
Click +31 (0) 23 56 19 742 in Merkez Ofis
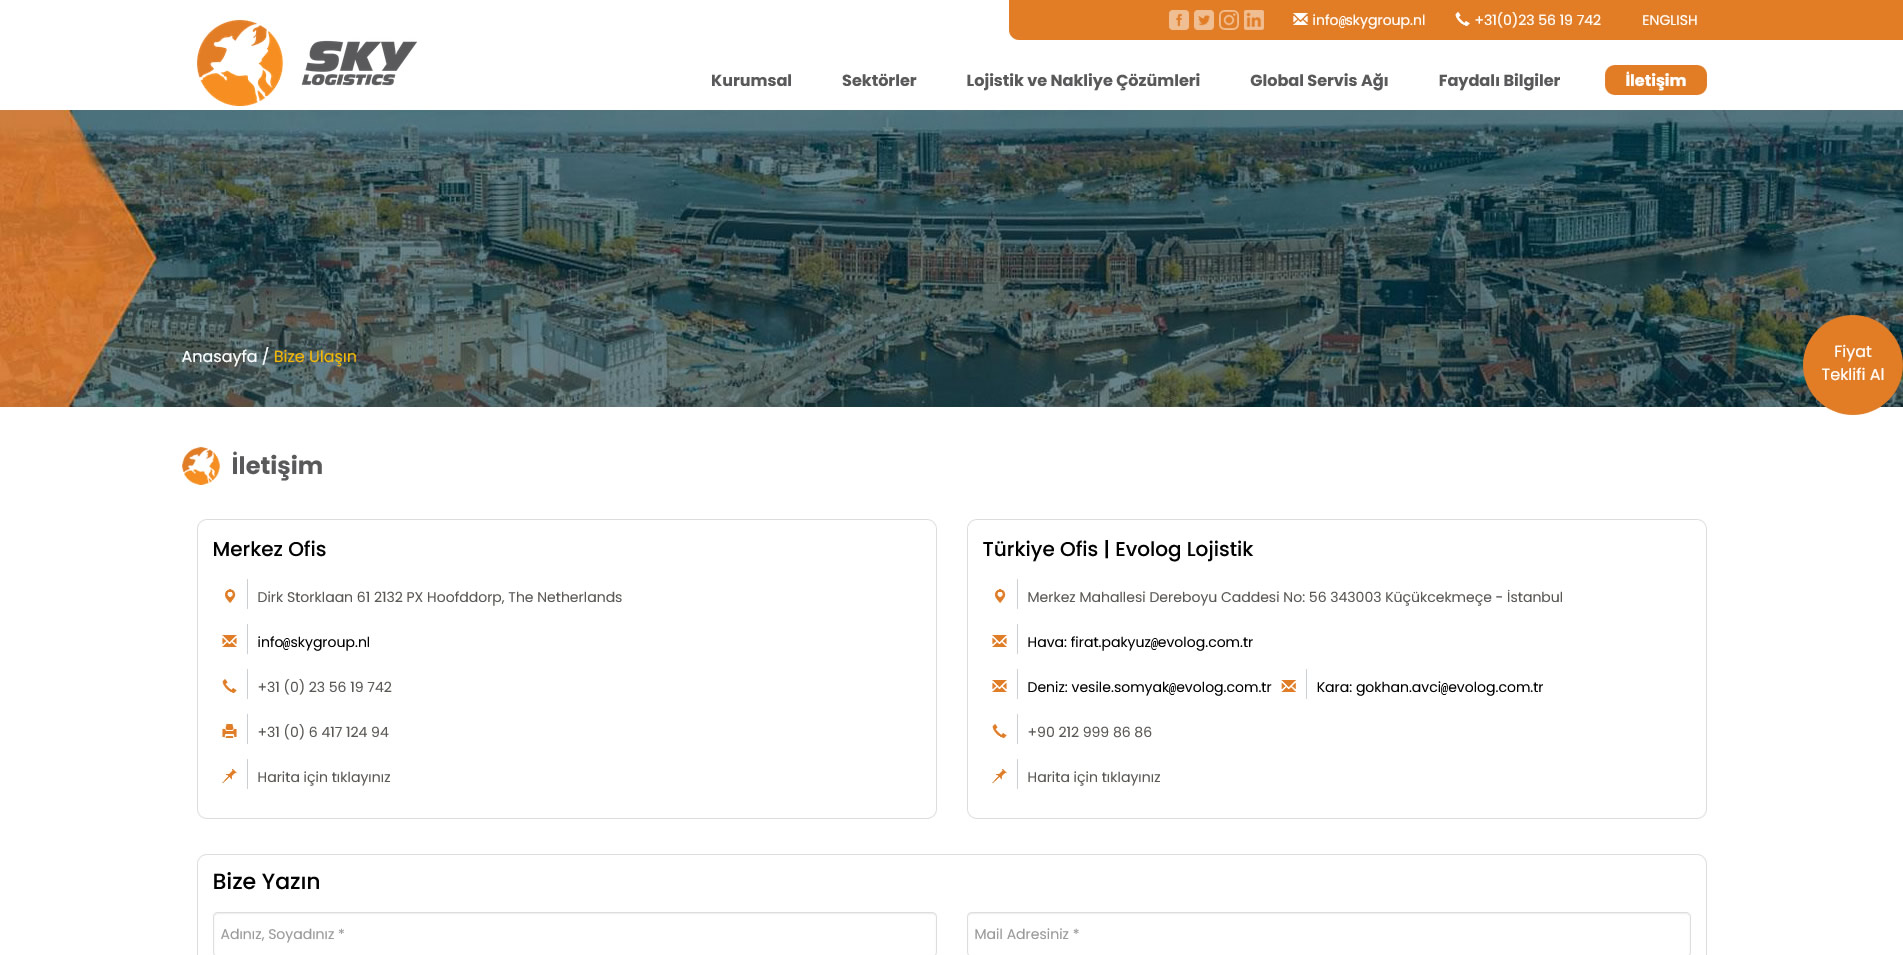click(x=324, y=687)
